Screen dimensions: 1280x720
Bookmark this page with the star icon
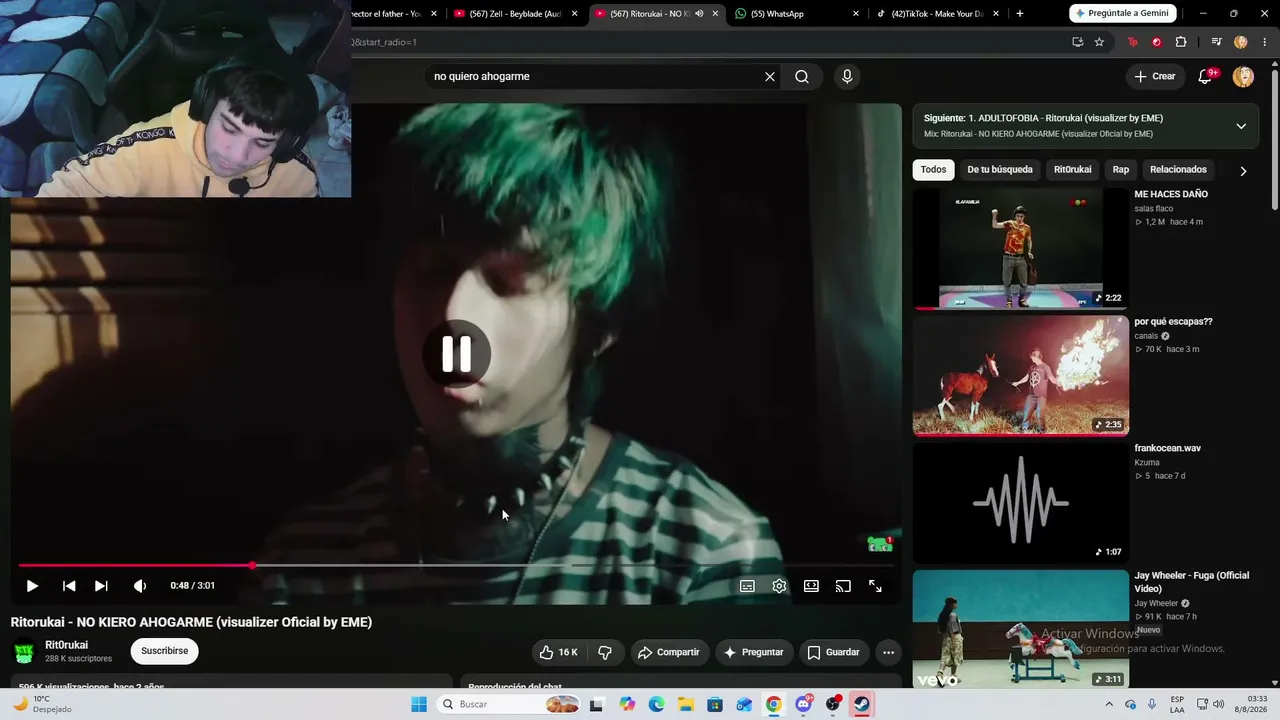[1100, 42]
